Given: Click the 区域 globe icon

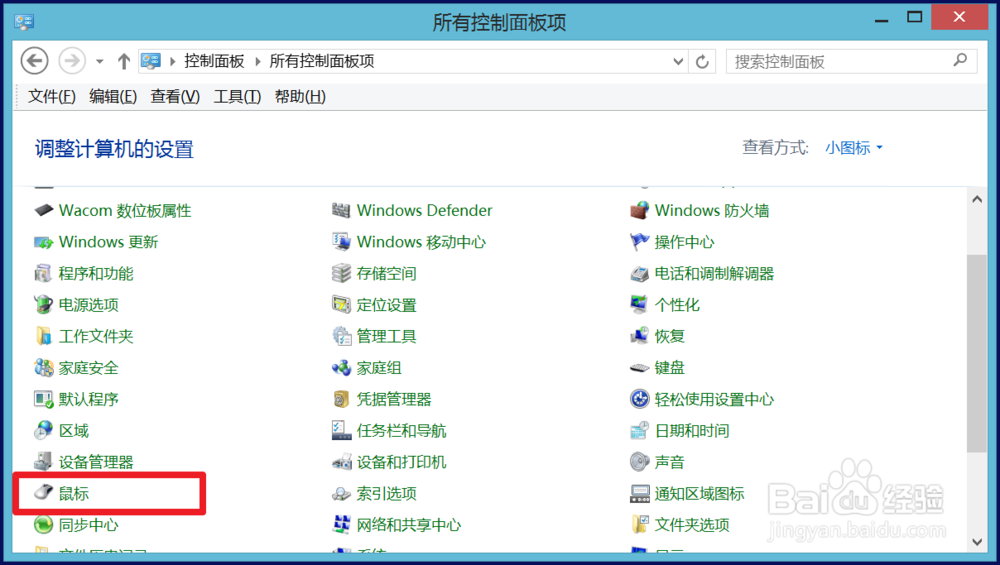Looking at the screenshot, I should [43, 430].
